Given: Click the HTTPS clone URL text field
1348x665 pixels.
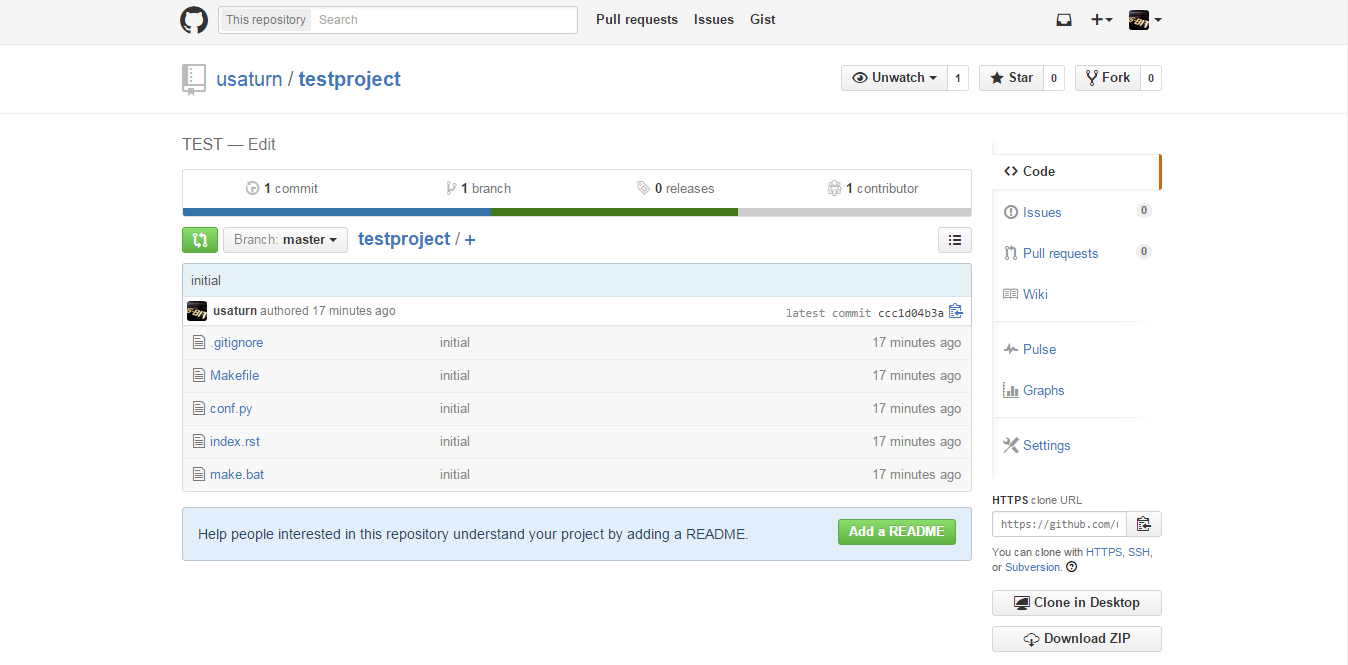Looking at the screenshot, I should (1059, 524).
